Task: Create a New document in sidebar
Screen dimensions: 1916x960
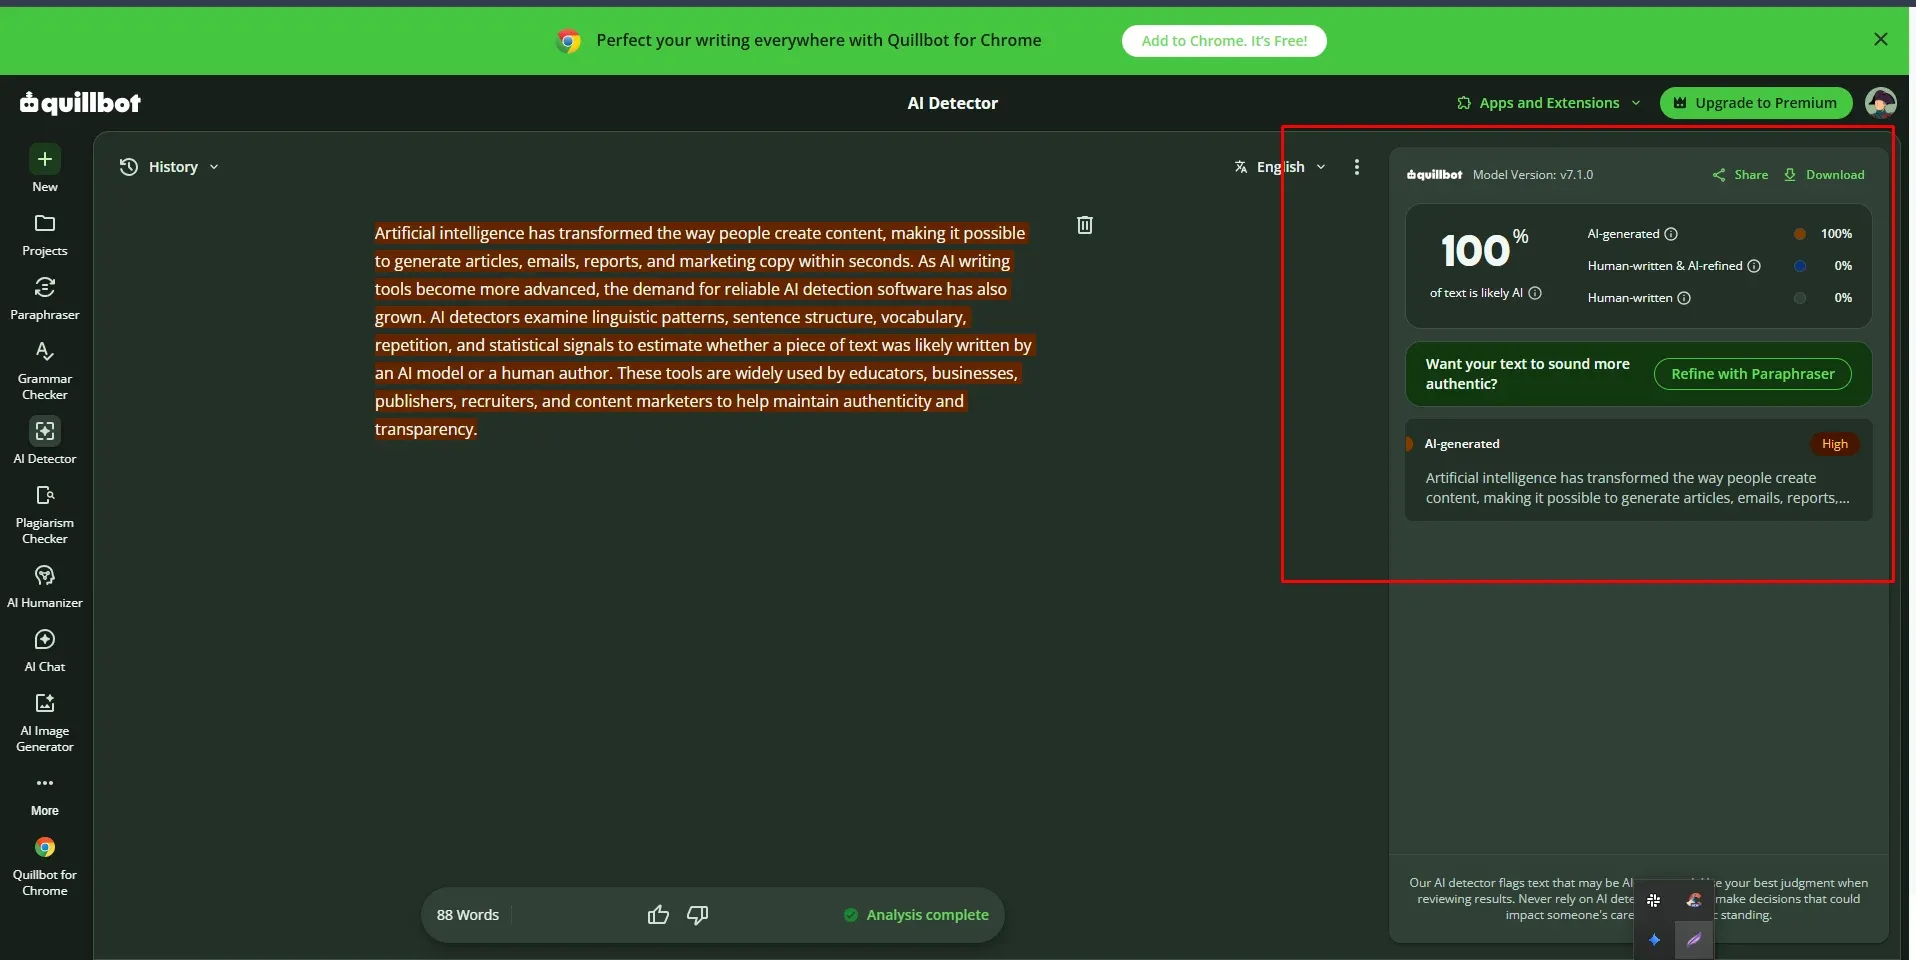Action: [x=45, y=168]
